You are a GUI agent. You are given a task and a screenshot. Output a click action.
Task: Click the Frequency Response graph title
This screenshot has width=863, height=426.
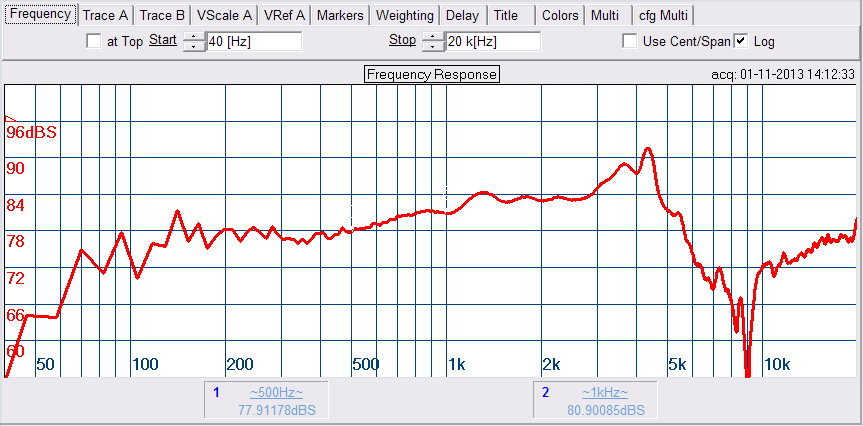pos(431,74)
